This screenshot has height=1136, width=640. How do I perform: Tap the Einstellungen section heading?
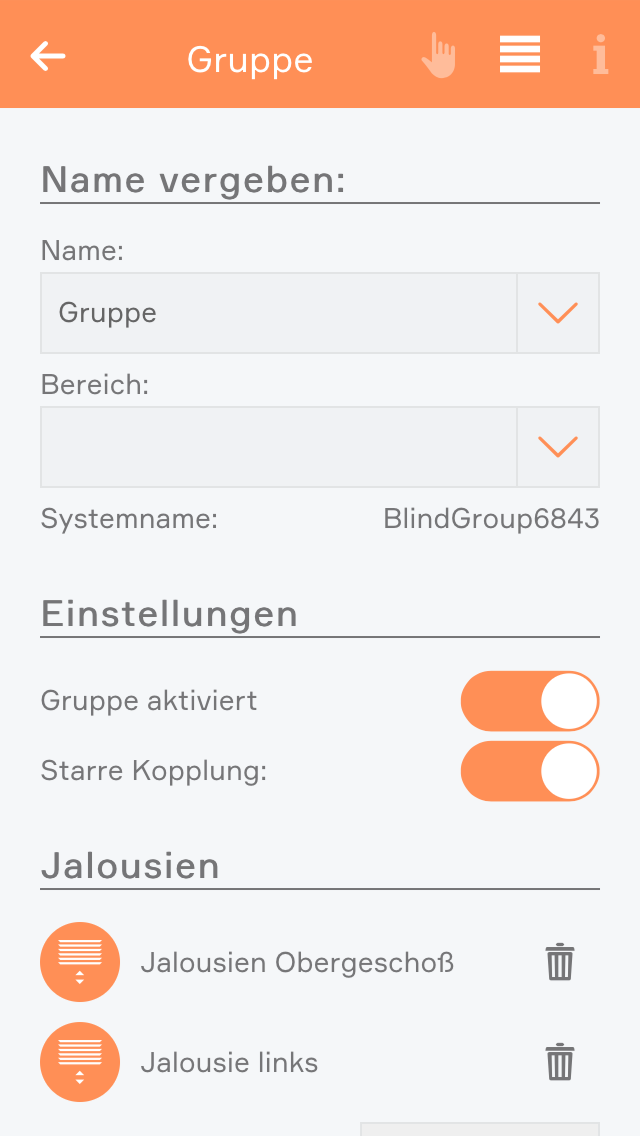point(169,613)
